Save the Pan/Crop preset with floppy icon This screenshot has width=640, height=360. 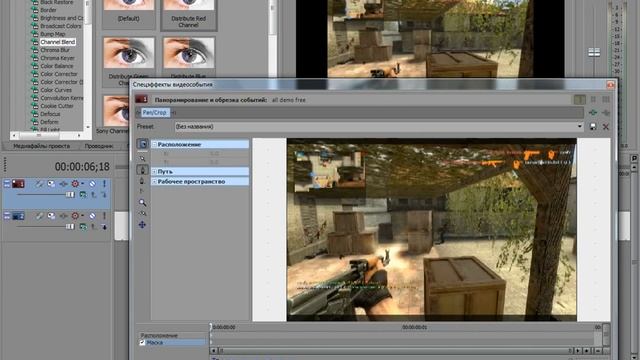click(x=593, y=127)
